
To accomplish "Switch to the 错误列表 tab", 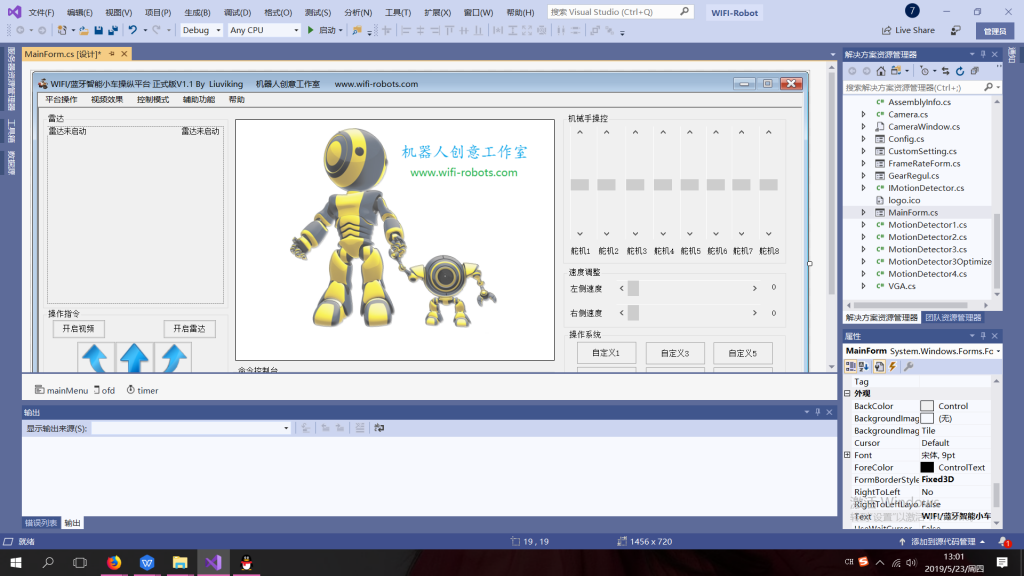I will [41, 523].
